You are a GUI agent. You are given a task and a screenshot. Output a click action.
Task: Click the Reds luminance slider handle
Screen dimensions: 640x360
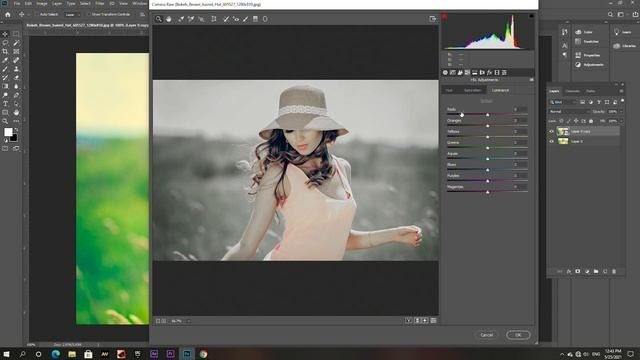pos(487,115)
